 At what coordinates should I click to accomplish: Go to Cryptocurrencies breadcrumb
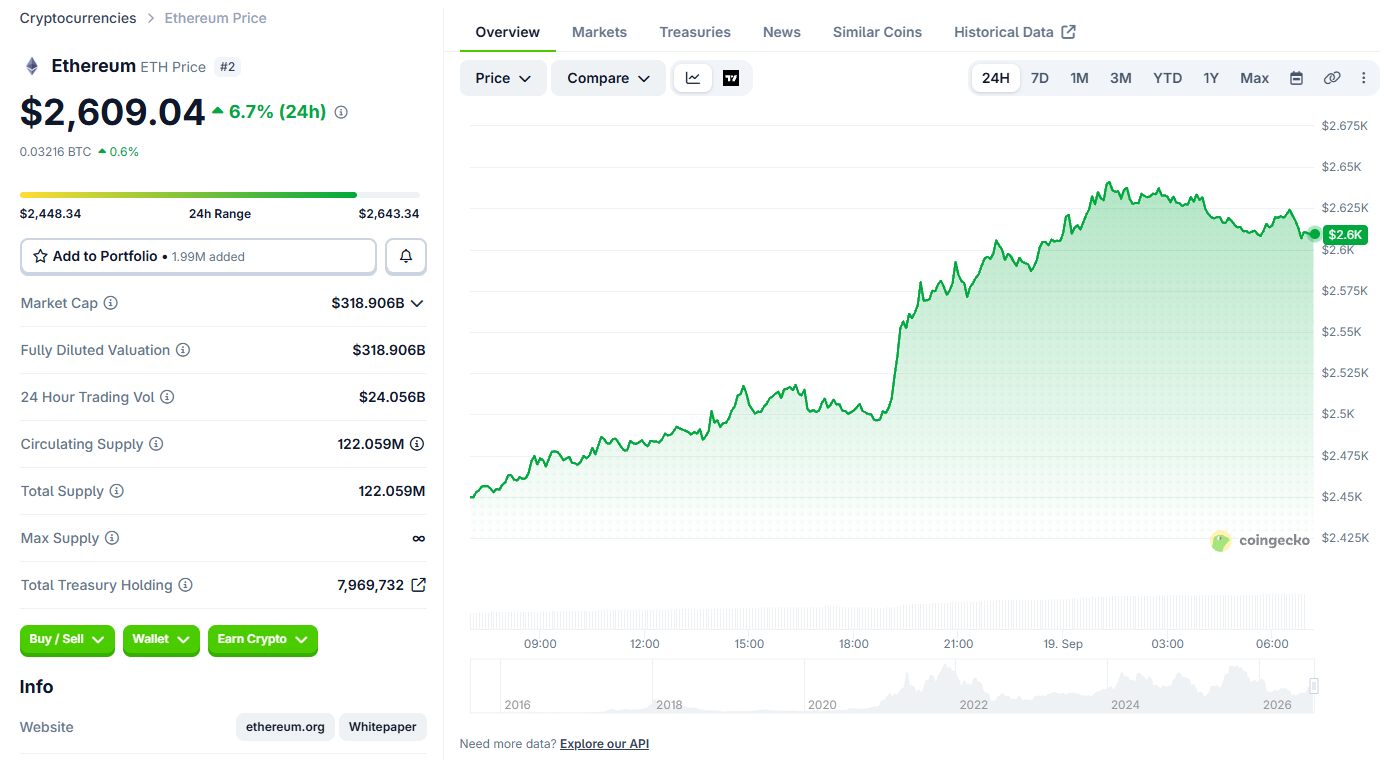[x=78, y=18]
